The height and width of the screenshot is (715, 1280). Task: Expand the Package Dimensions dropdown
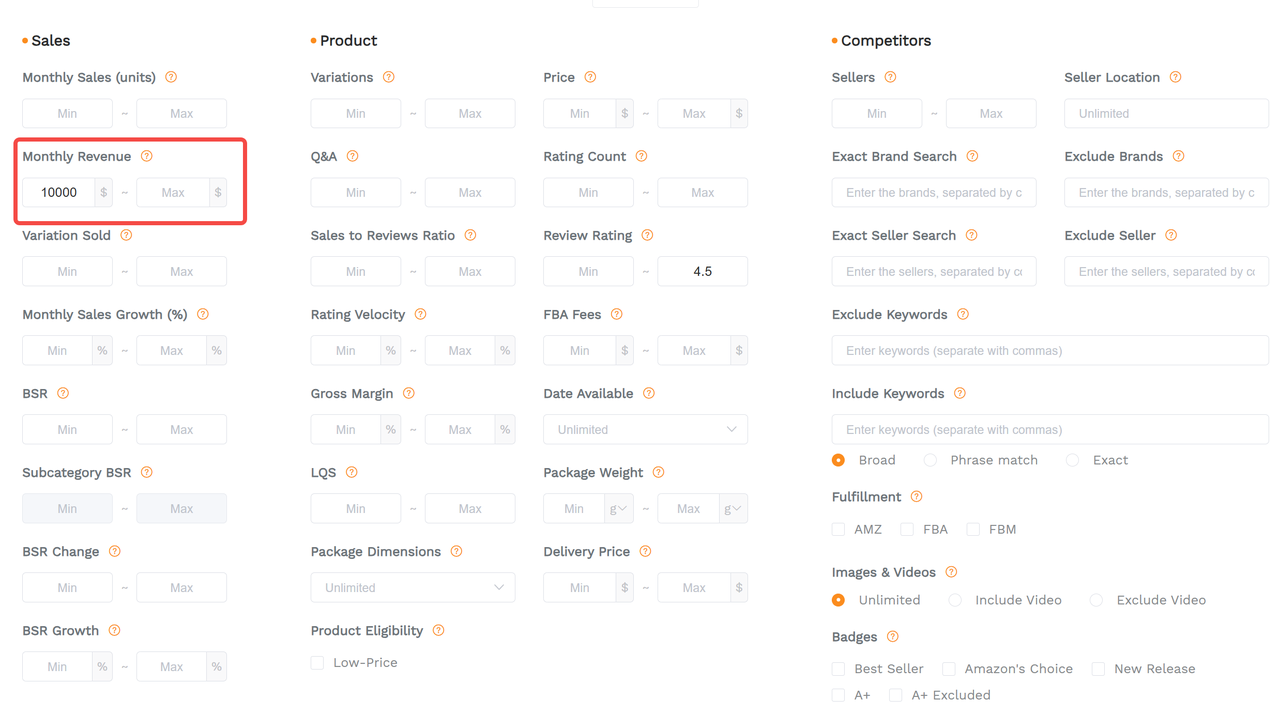(412, 587)
